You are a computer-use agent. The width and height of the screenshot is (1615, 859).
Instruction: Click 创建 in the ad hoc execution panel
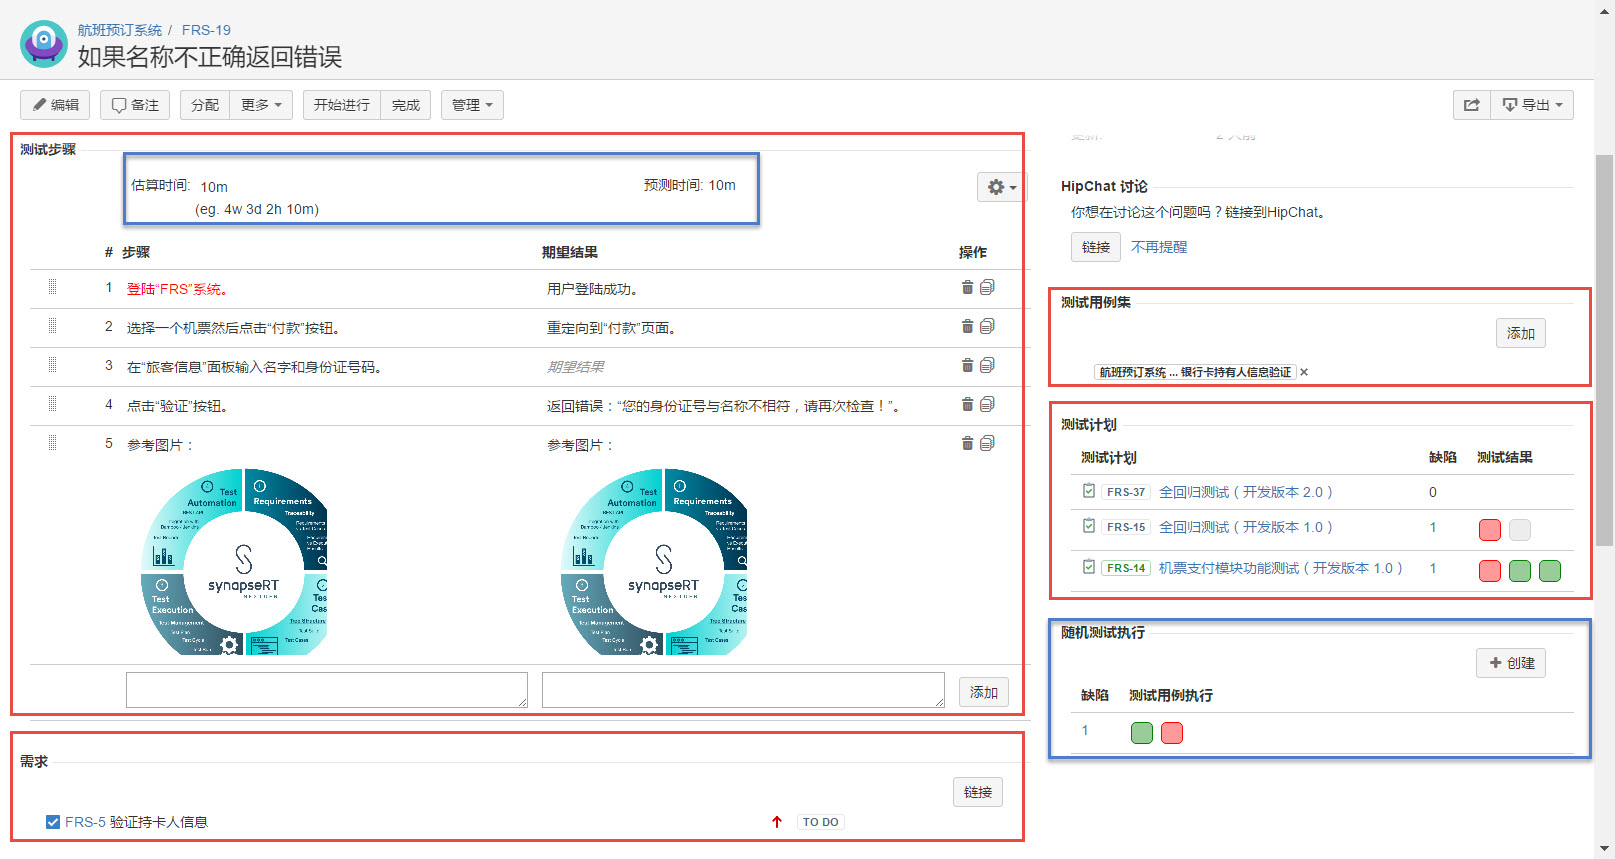[1511, 663]
